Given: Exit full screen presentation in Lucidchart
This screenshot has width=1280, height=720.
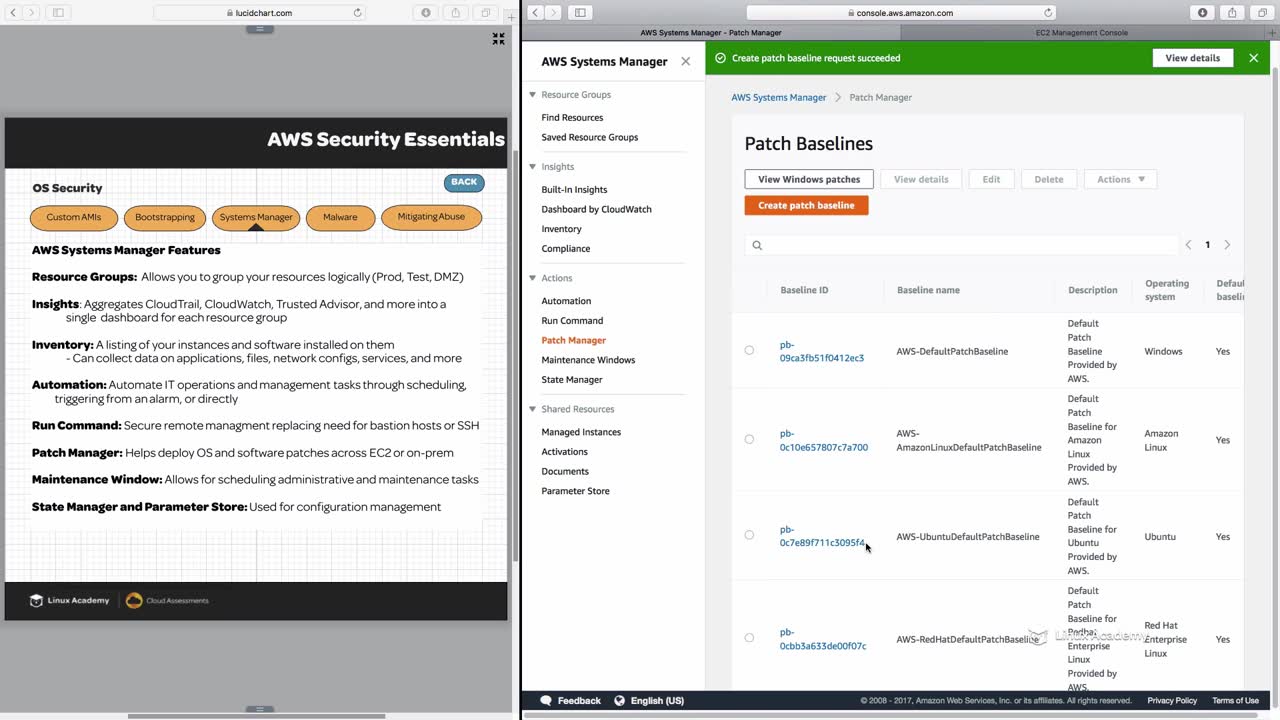Looking at the screenshot, I should click(x=498, y=39).
